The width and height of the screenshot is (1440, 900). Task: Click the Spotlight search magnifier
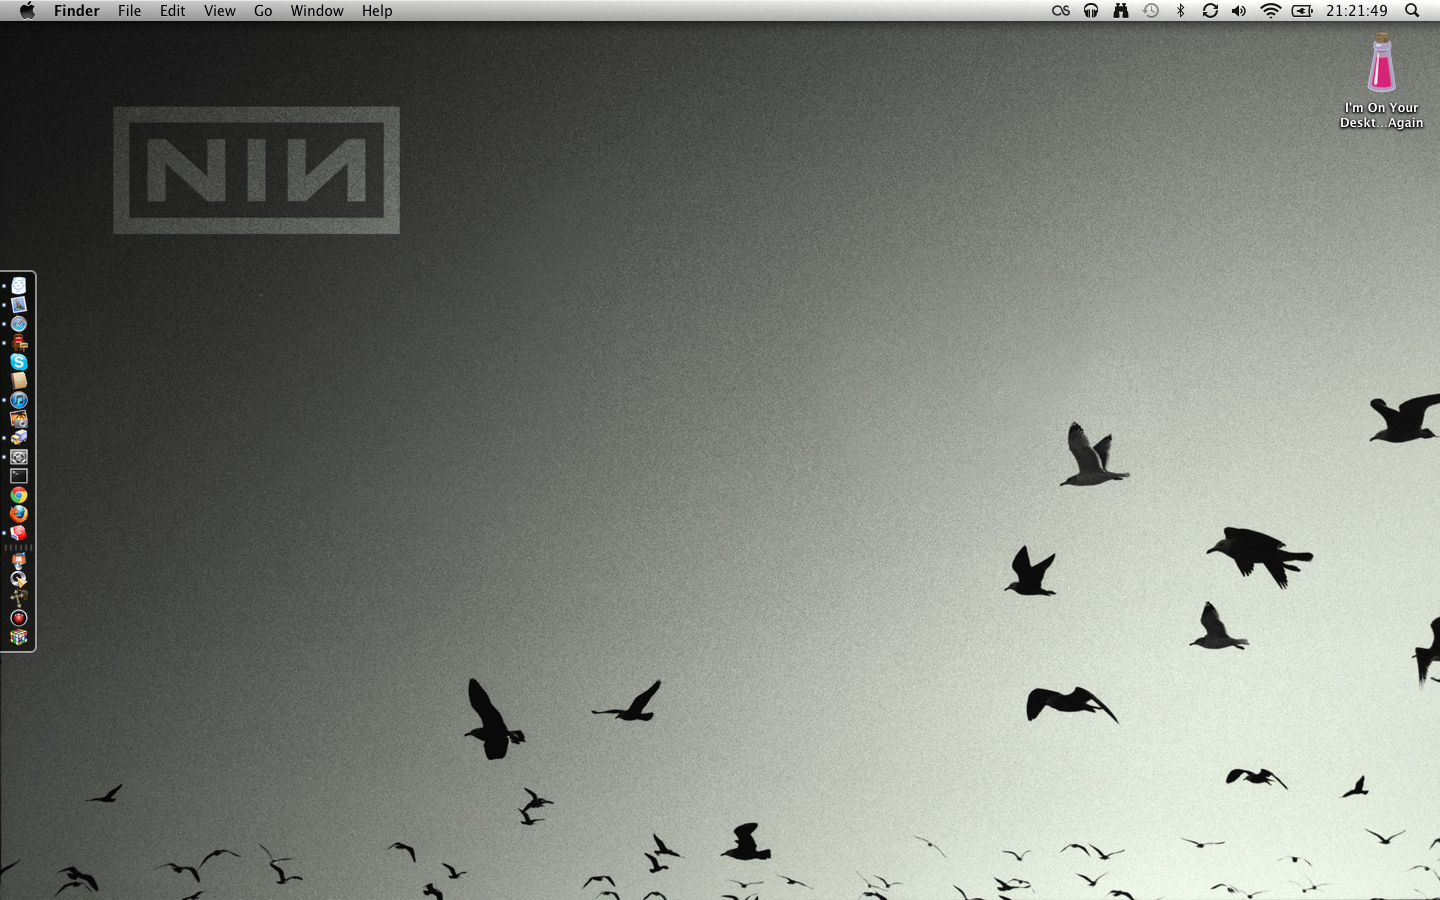[1412, 11]
